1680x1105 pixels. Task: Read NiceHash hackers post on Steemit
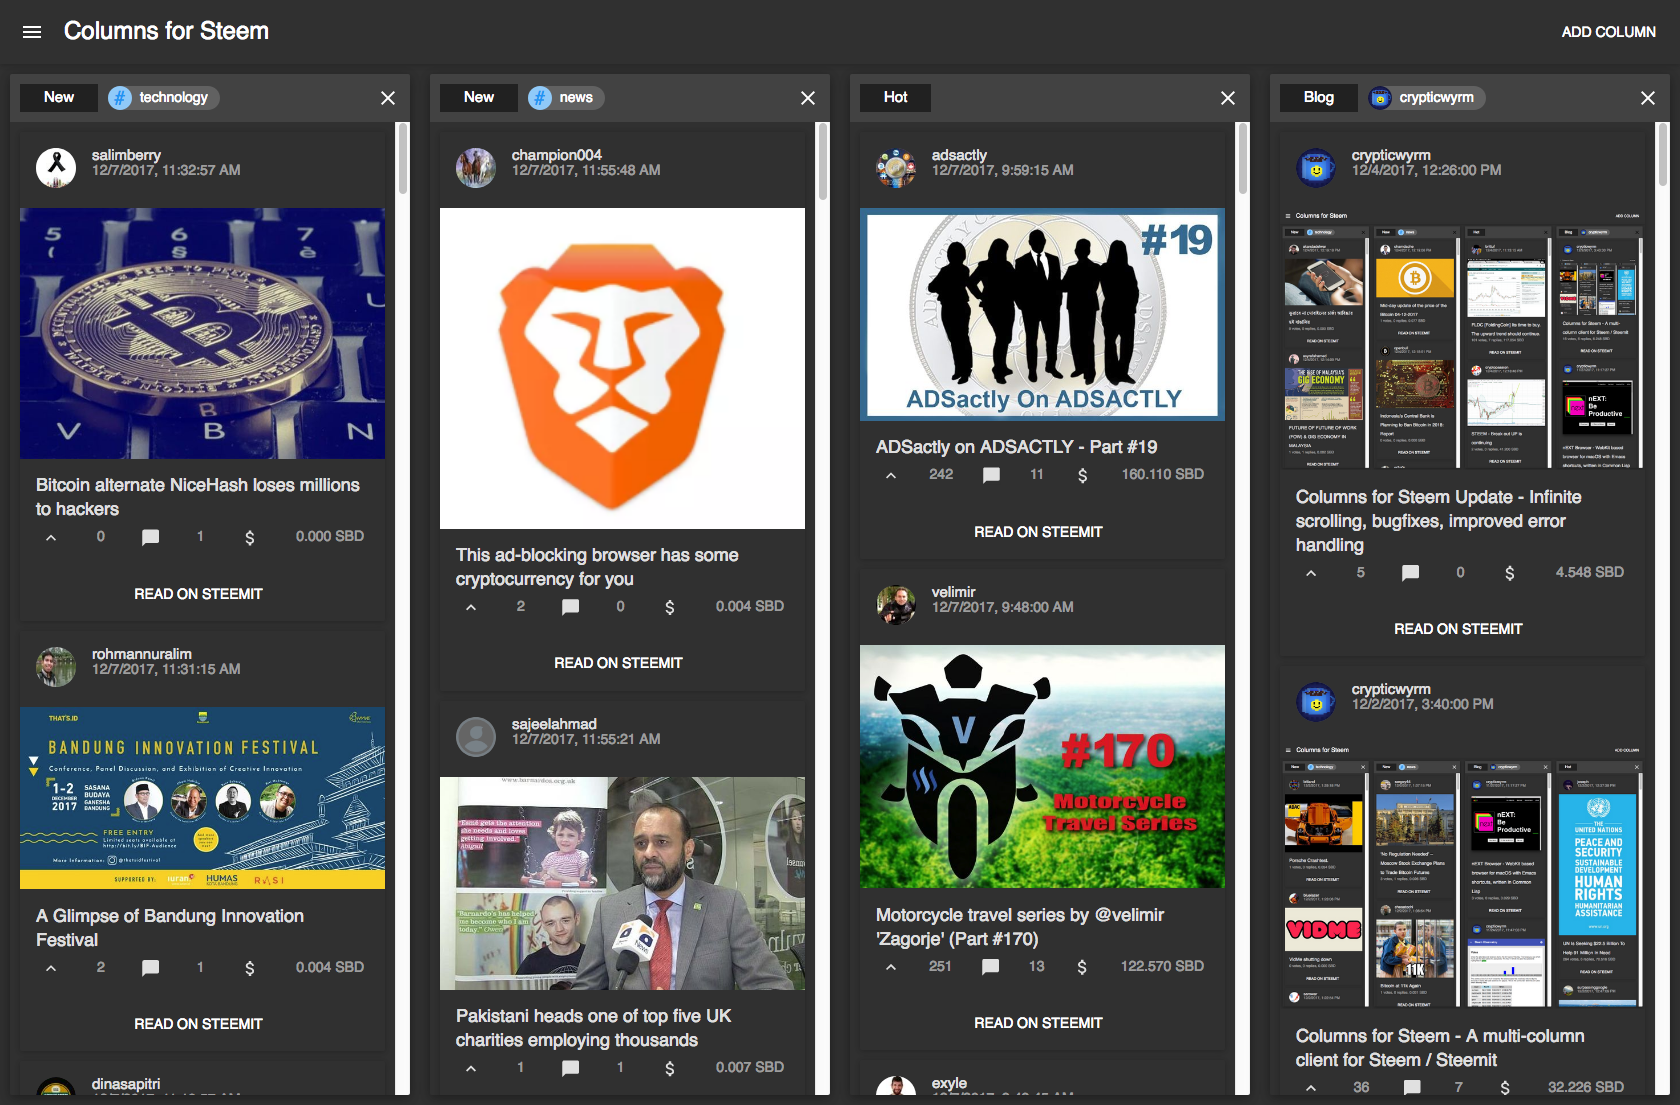click(x=199, y=594)
